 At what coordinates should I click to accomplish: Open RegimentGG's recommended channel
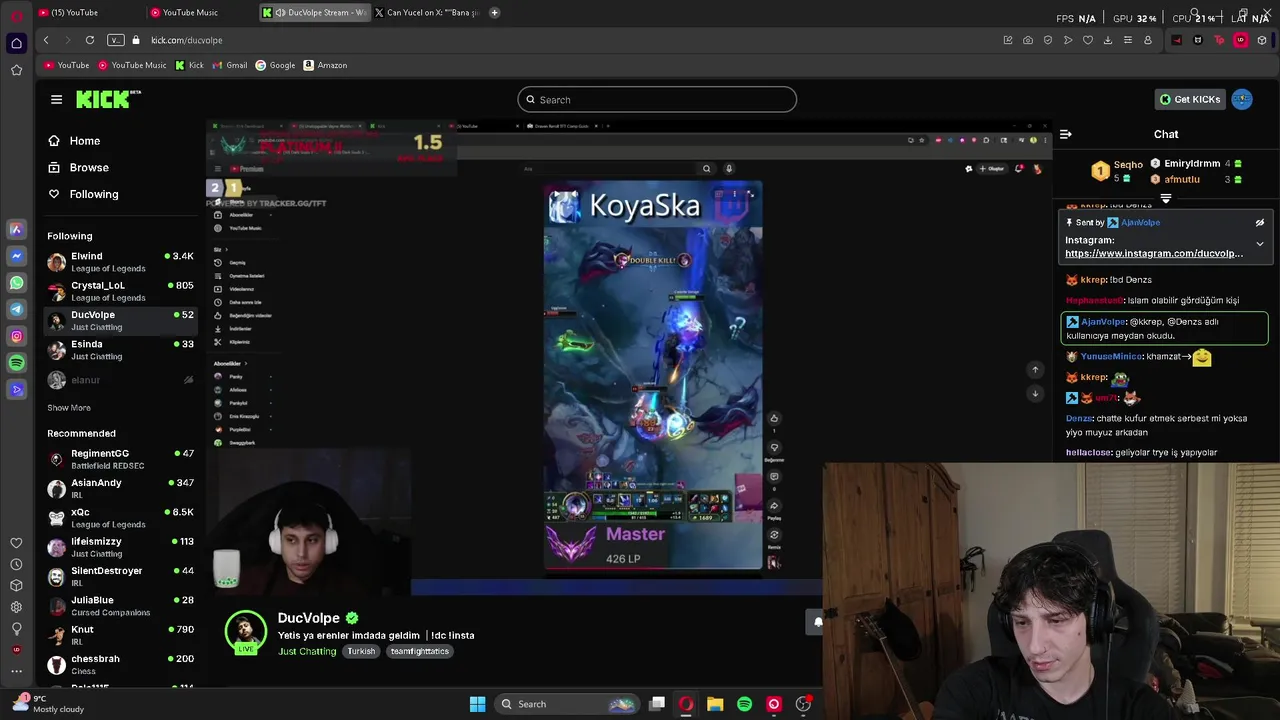tap(120, 459)
